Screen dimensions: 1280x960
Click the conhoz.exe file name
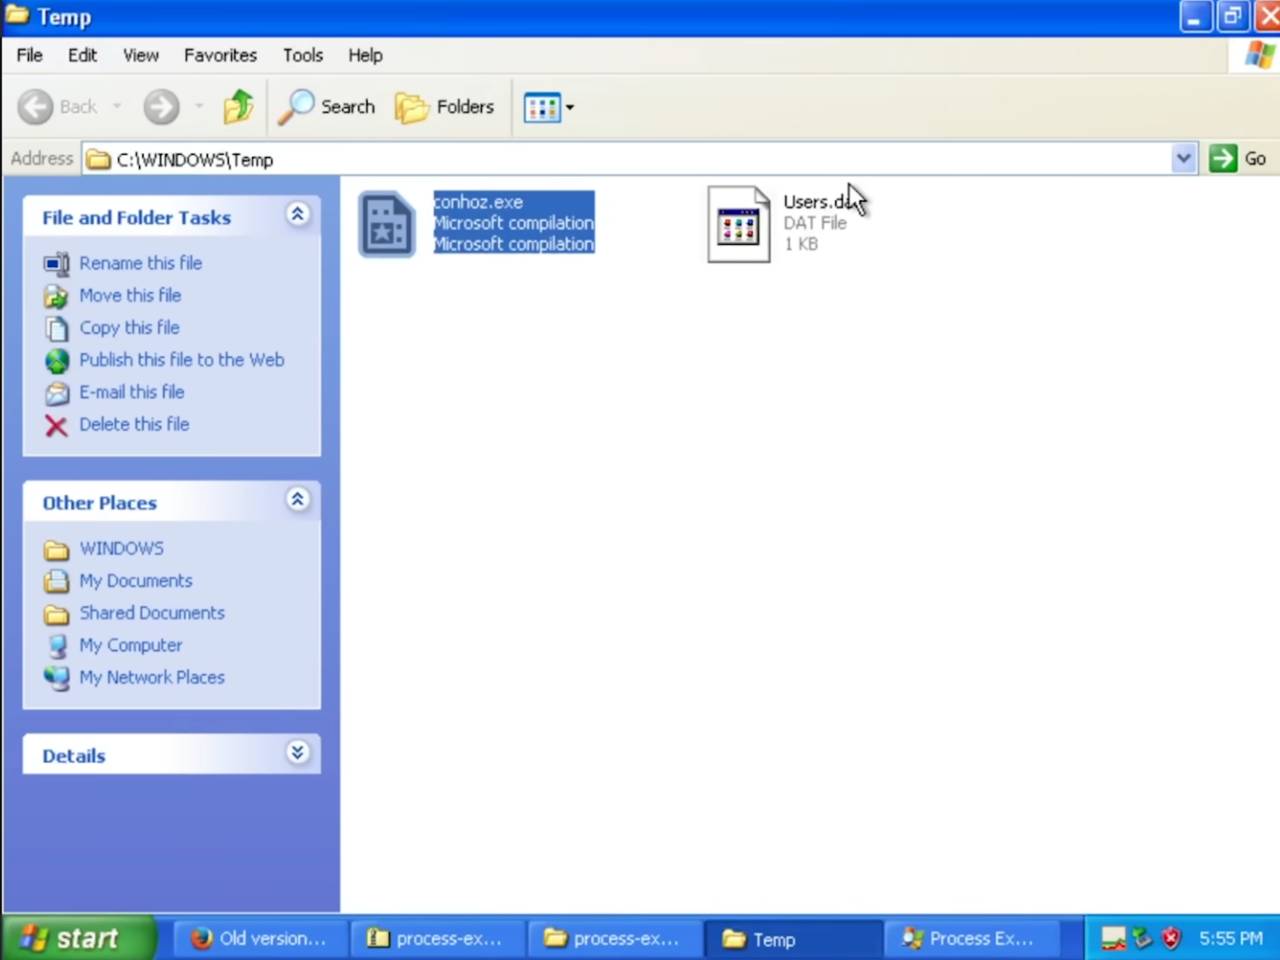pyautogui.click(x=478, y=202)
